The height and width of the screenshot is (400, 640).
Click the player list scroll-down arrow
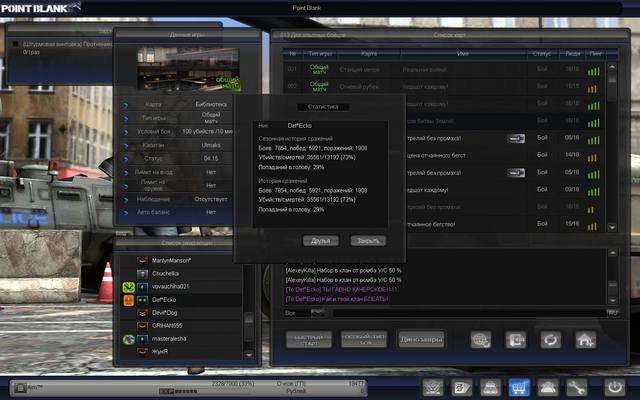[249, 355]
